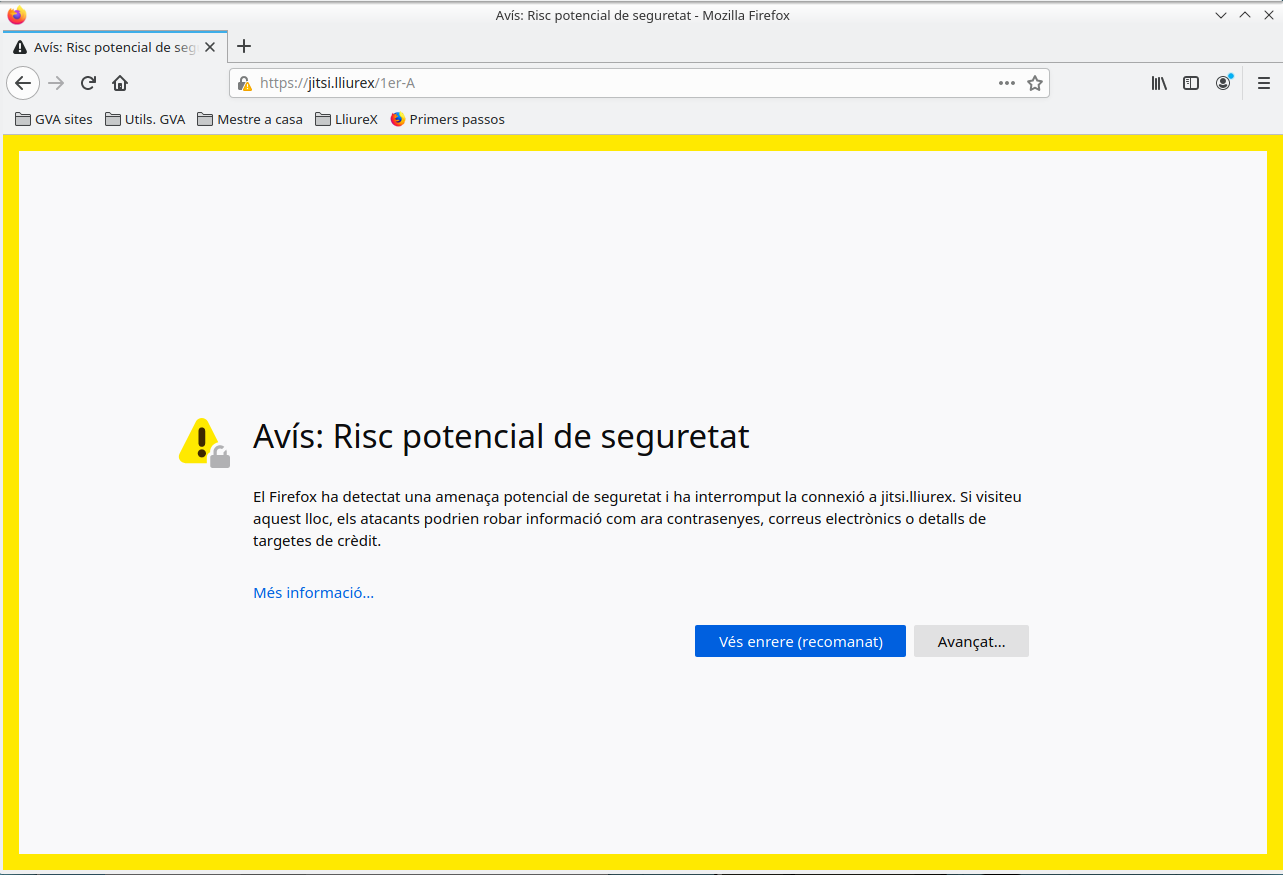Viewport: 1283px width, 875px height.
Task: Reload the current page
Action: pyautogui.click(x=88, y=83)
